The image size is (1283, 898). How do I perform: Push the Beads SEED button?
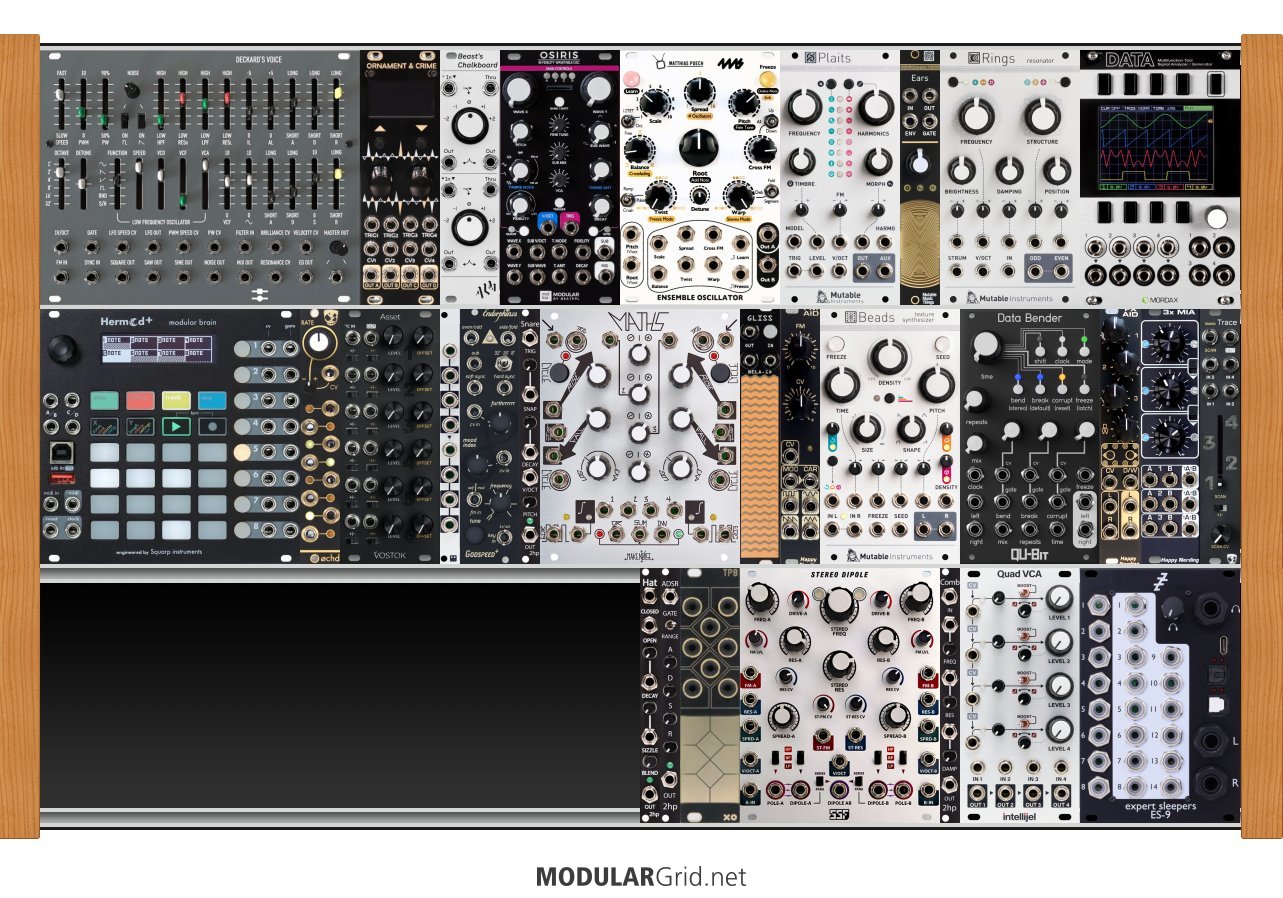click(x=944, y=343)
